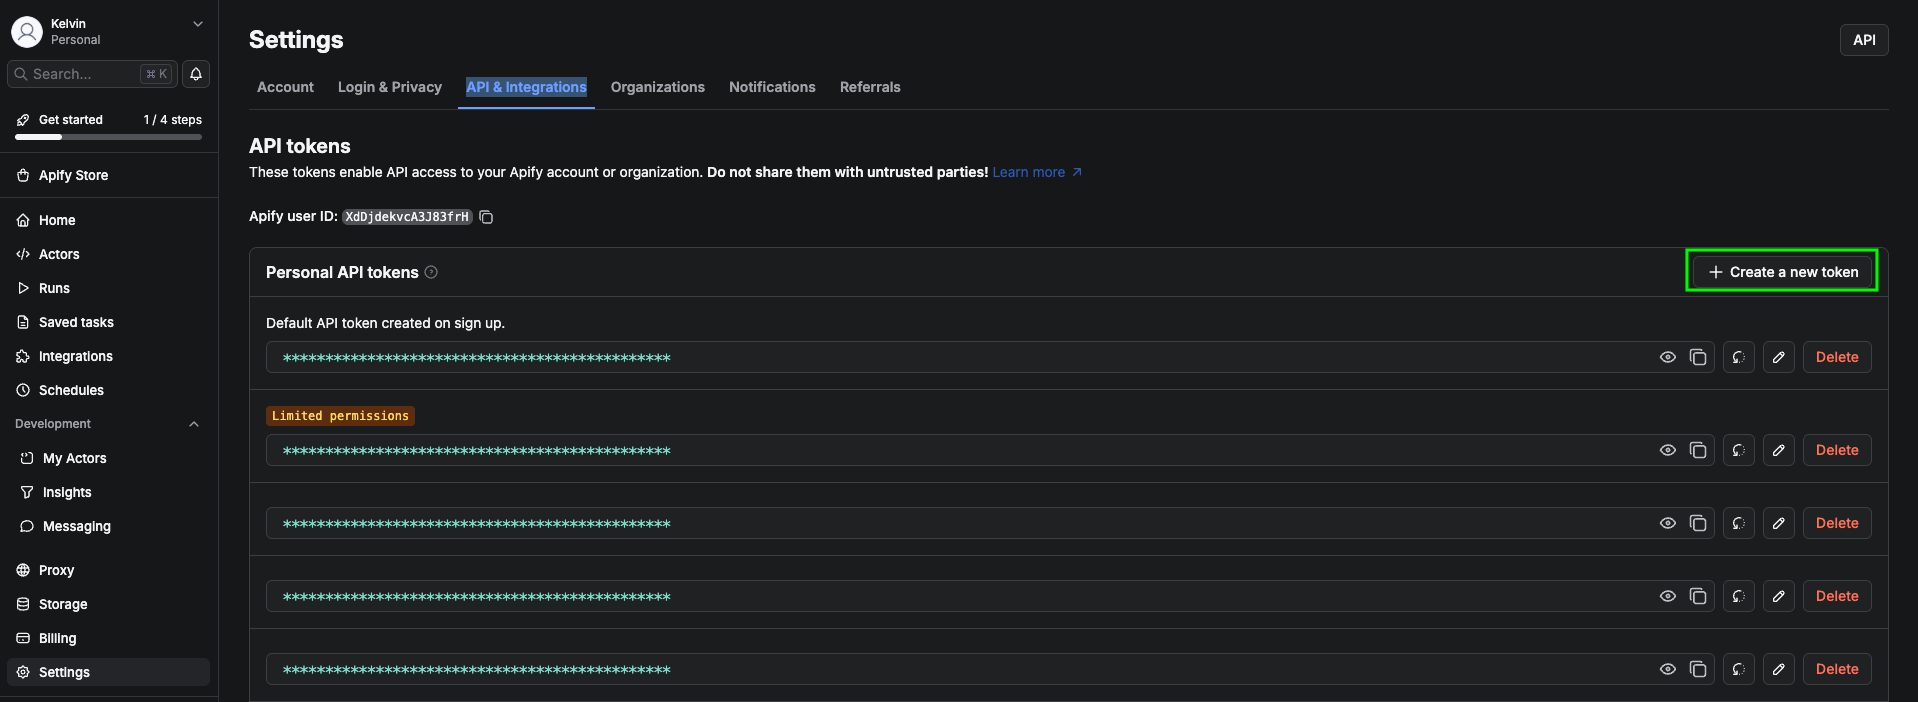Regenerate the default API token
The image size is (1918, 702).
click(x=1739, y=357)
